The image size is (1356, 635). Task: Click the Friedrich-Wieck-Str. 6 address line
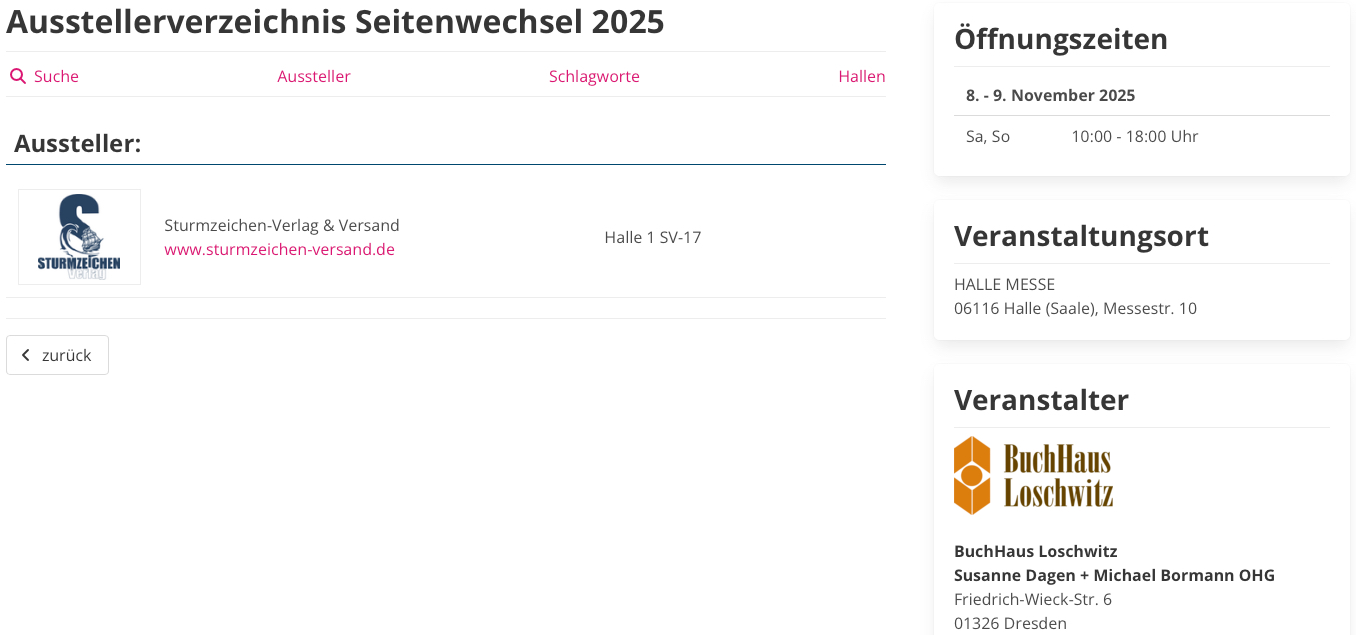1032,599
